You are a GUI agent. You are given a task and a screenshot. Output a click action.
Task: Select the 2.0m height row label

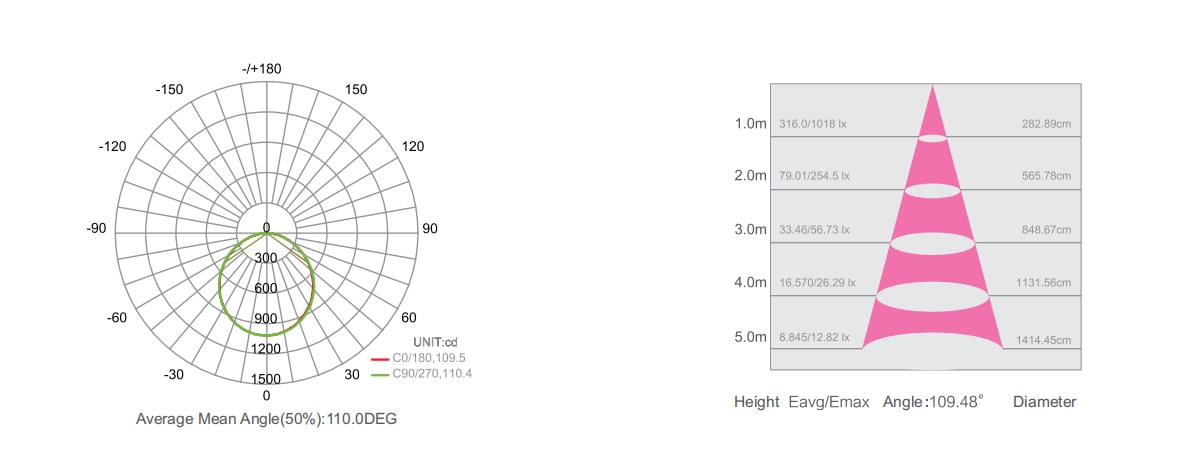coord(750,175)
